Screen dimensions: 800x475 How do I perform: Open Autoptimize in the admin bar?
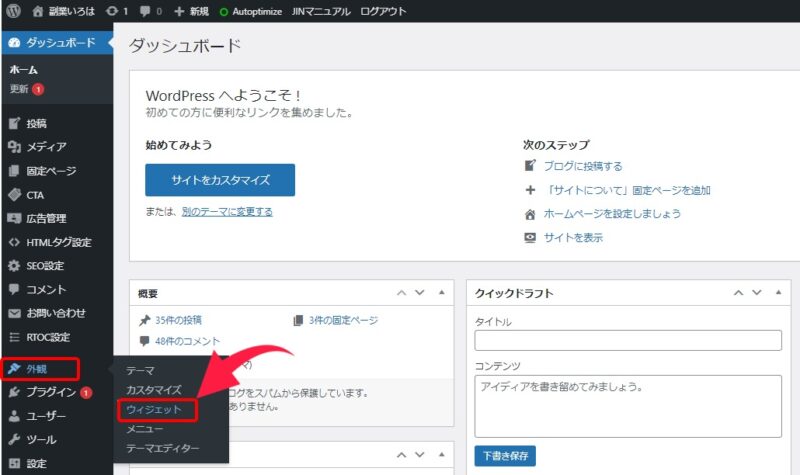point(251,11)
